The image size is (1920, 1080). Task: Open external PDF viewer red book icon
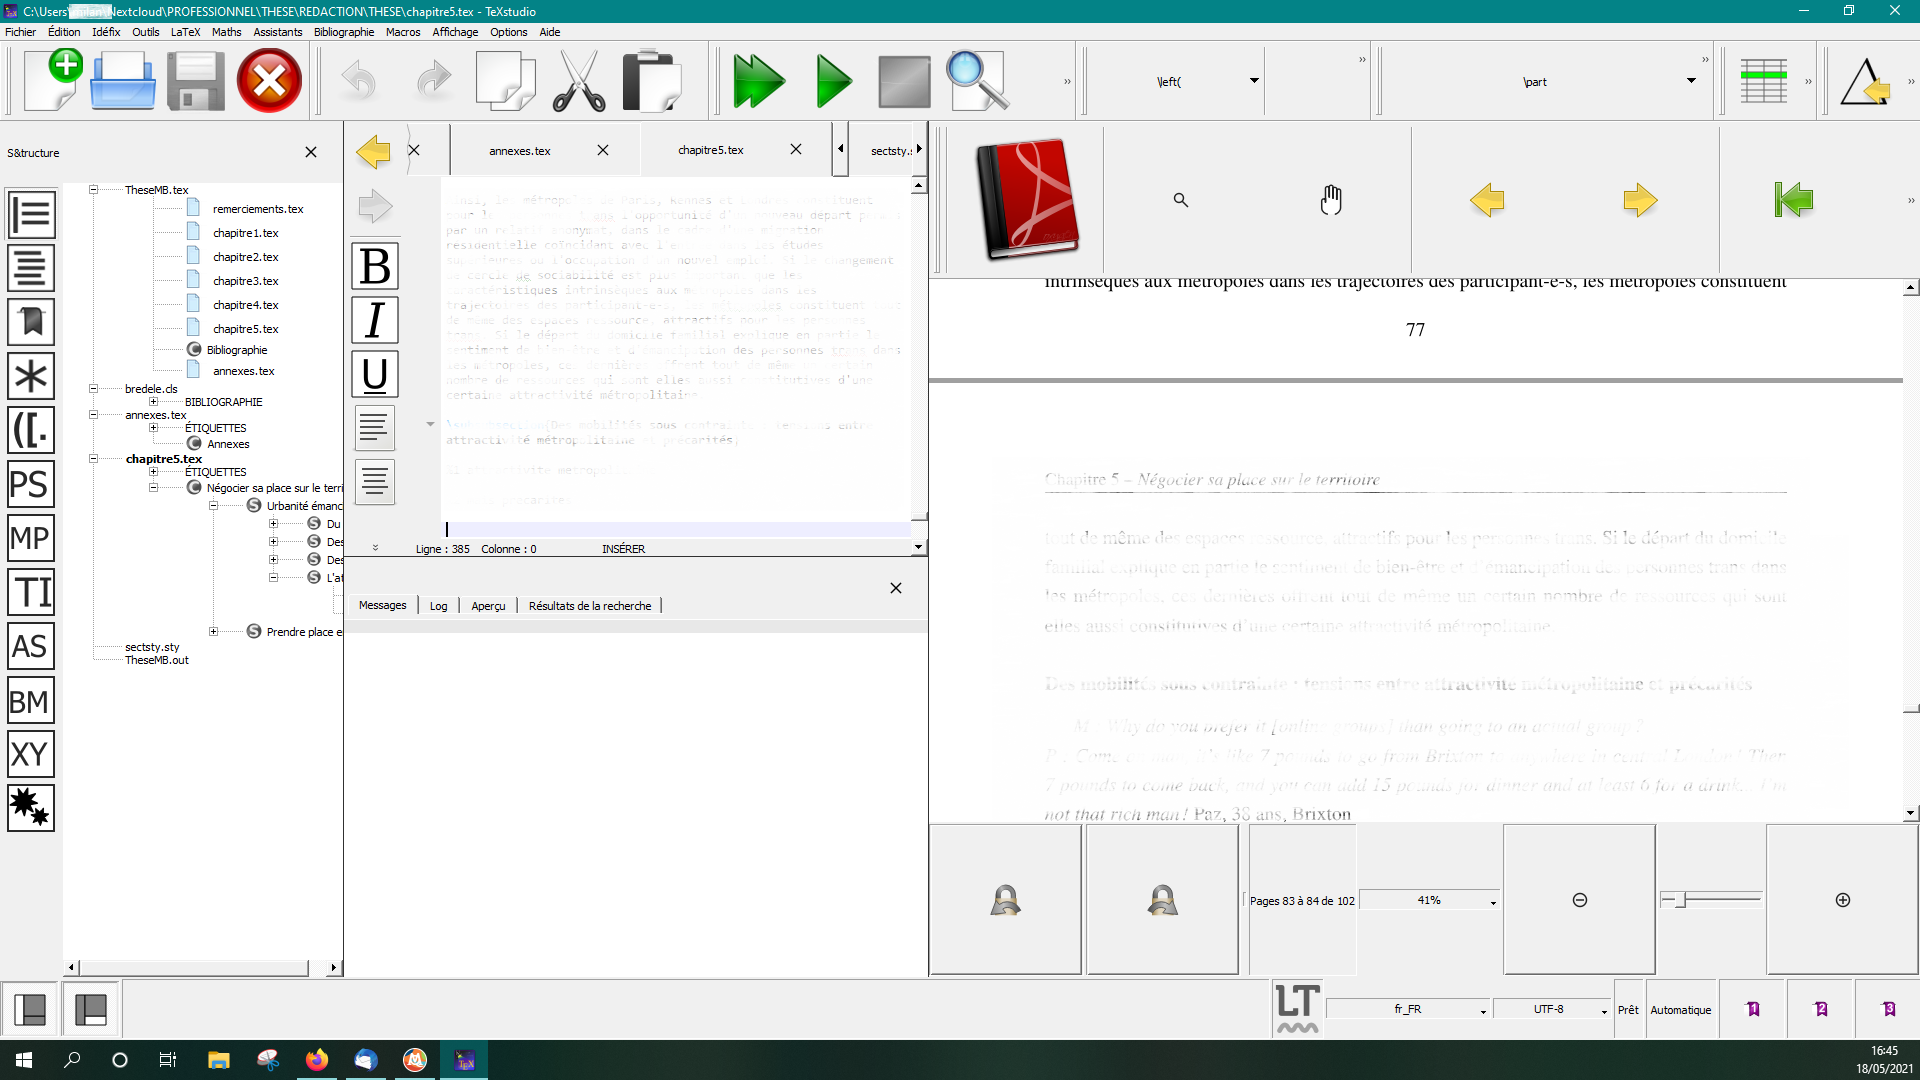coord(1026,199)
